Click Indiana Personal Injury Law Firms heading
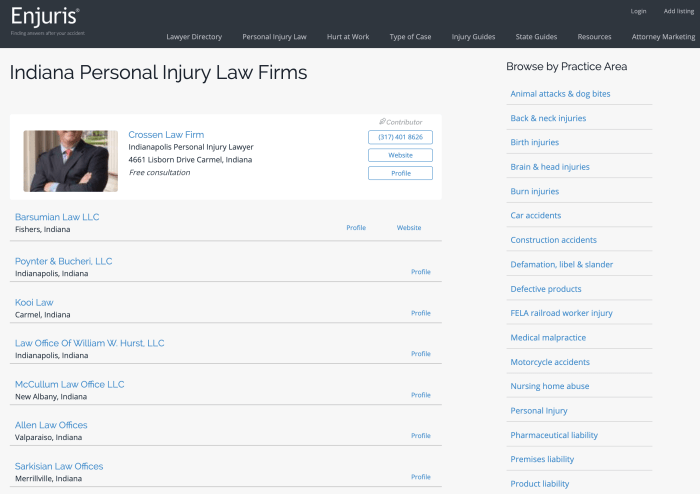Viewport: 700px width, 494px height. click(x=158, y=72)
